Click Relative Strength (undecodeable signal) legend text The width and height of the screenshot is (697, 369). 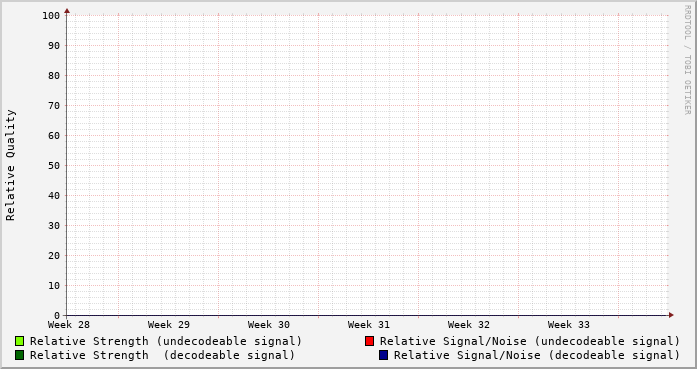pyautogui.click(x=166, y=341)
